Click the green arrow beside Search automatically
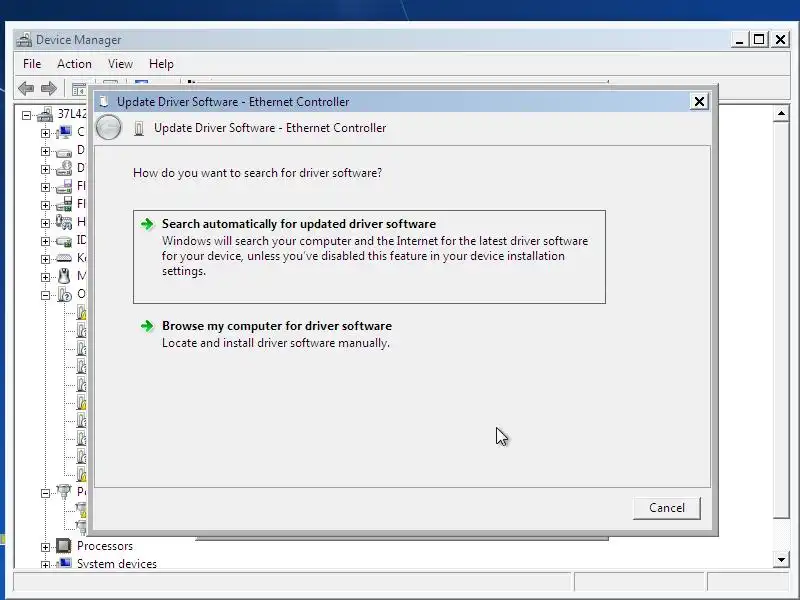Image resolution: width=800 pixels, height=600 pixels. (x=147, y=224)
